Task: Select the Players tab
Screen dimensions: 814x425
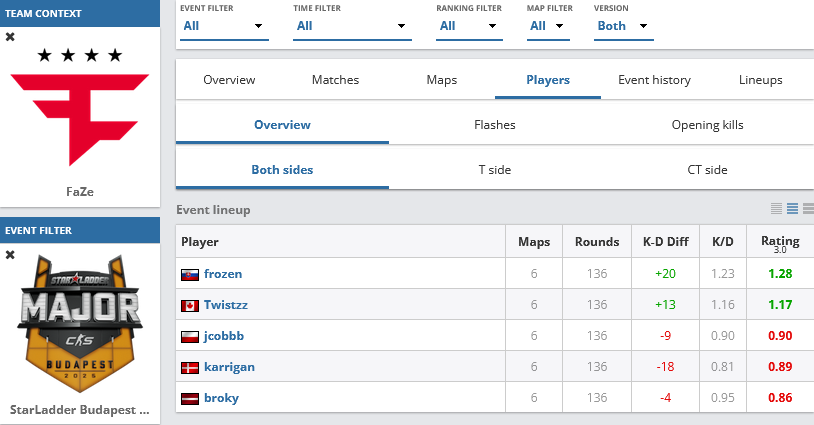Action: click(548, 80)
